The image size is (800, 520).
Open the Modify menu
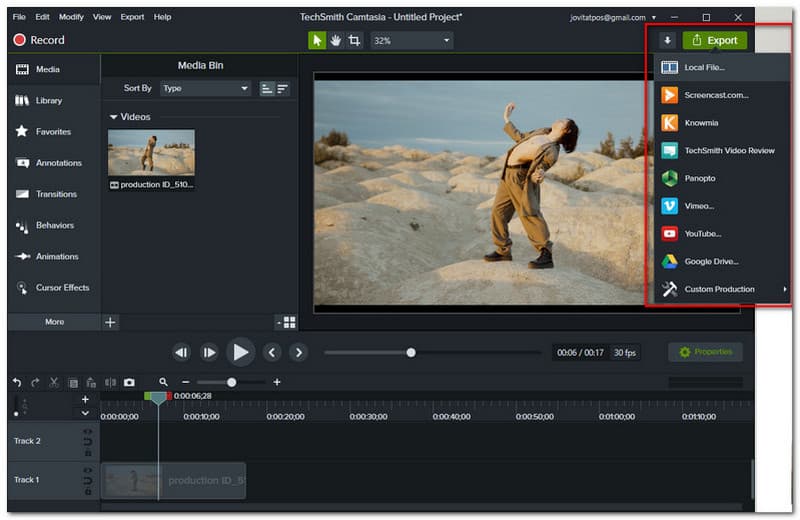pyautogui.click(x=71, y=17)
